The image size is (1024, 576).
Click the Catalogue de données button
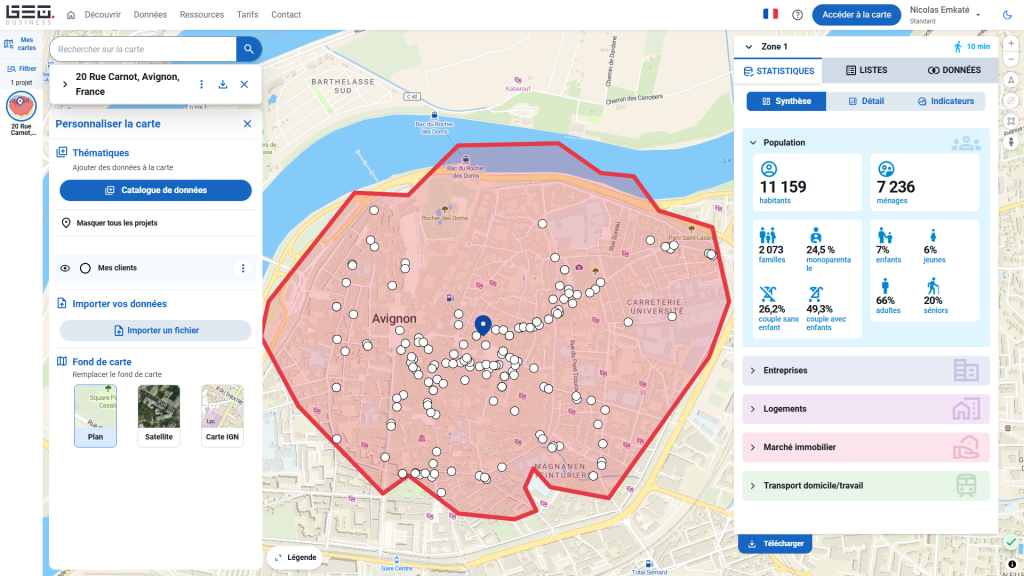(x=155, y=190)
